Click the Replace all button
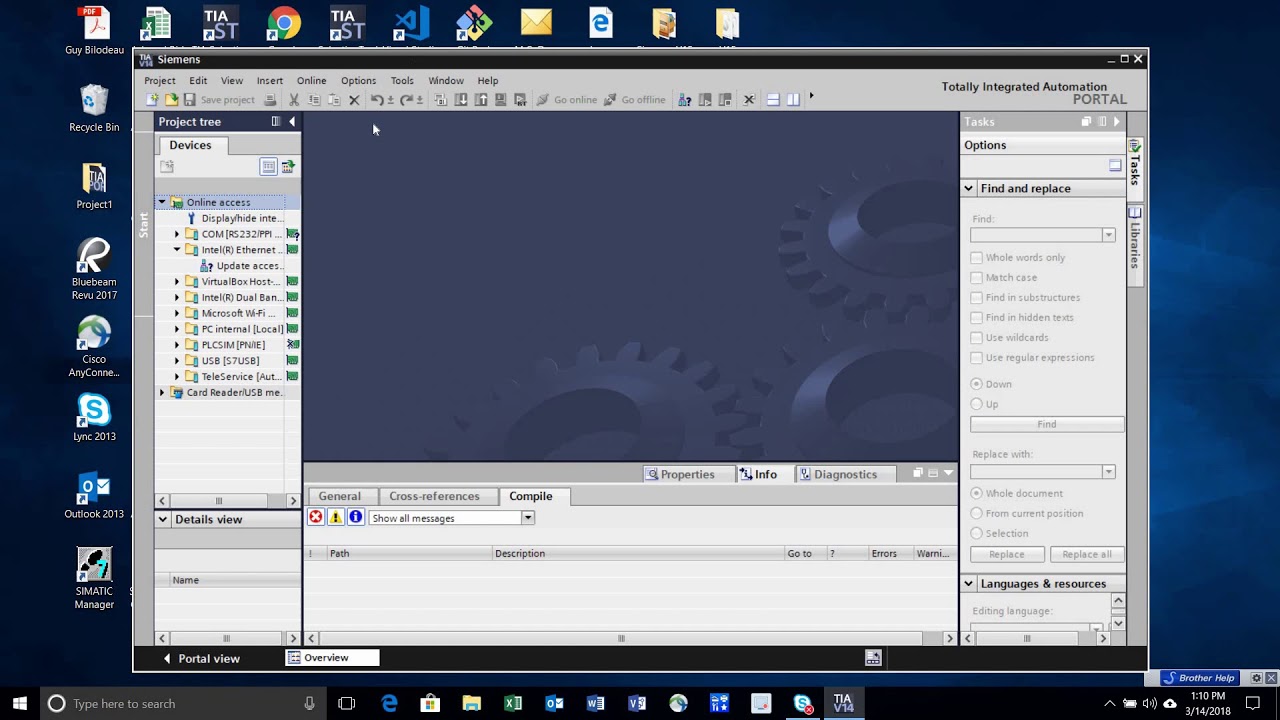This screenshot has width=1280, height=720. click(1086, 554)
